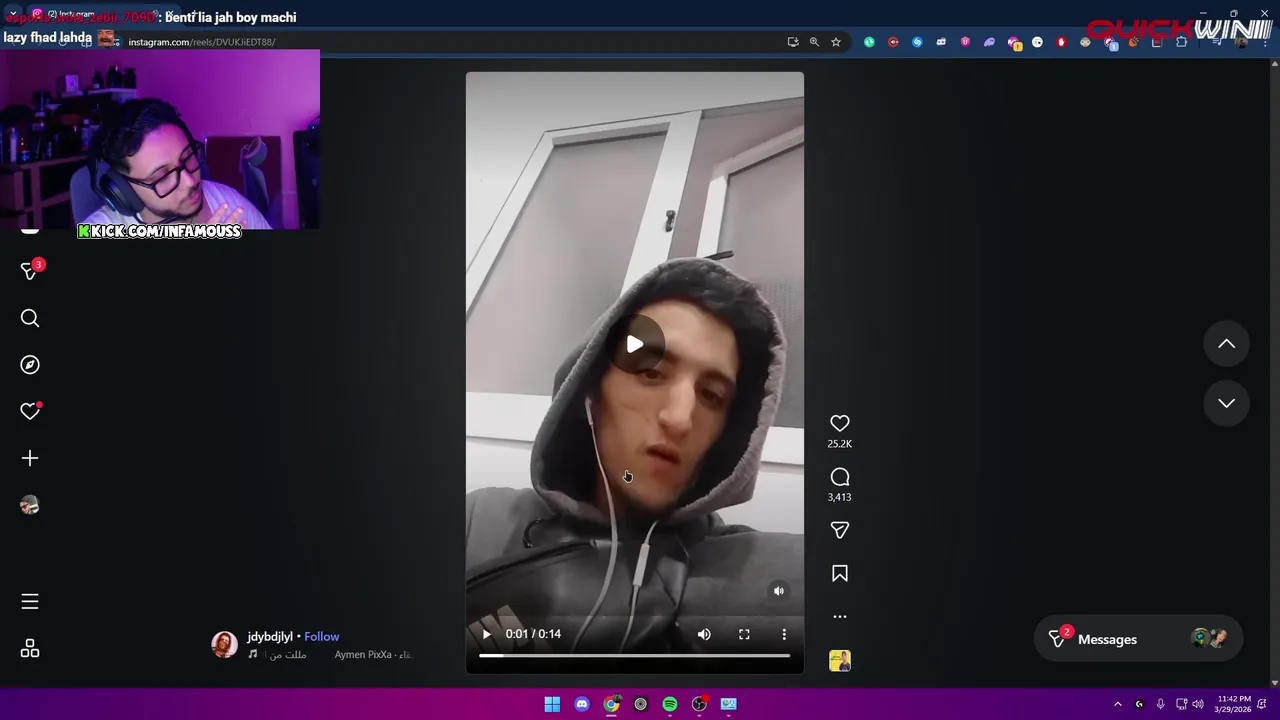Open the video player's three-dot options menu
The width and height of the screenshot is (1280, 720).
(x=784, y=634)
